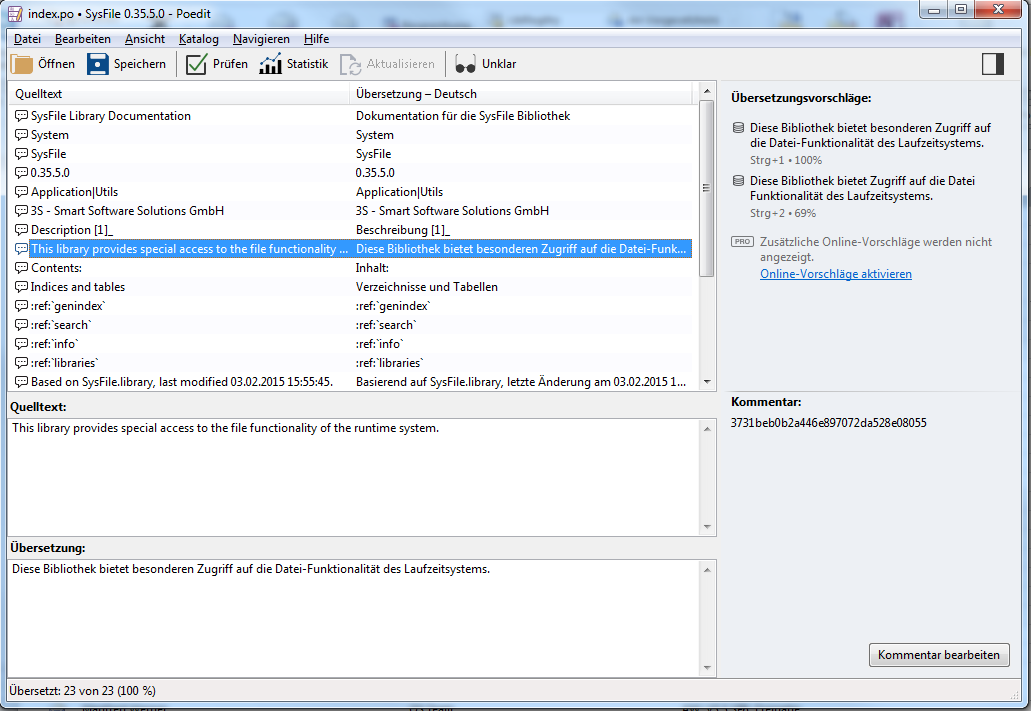Click the PRO badge icon
The width and height of the screenshot is (1031, 711).
[x=741, y=242]
